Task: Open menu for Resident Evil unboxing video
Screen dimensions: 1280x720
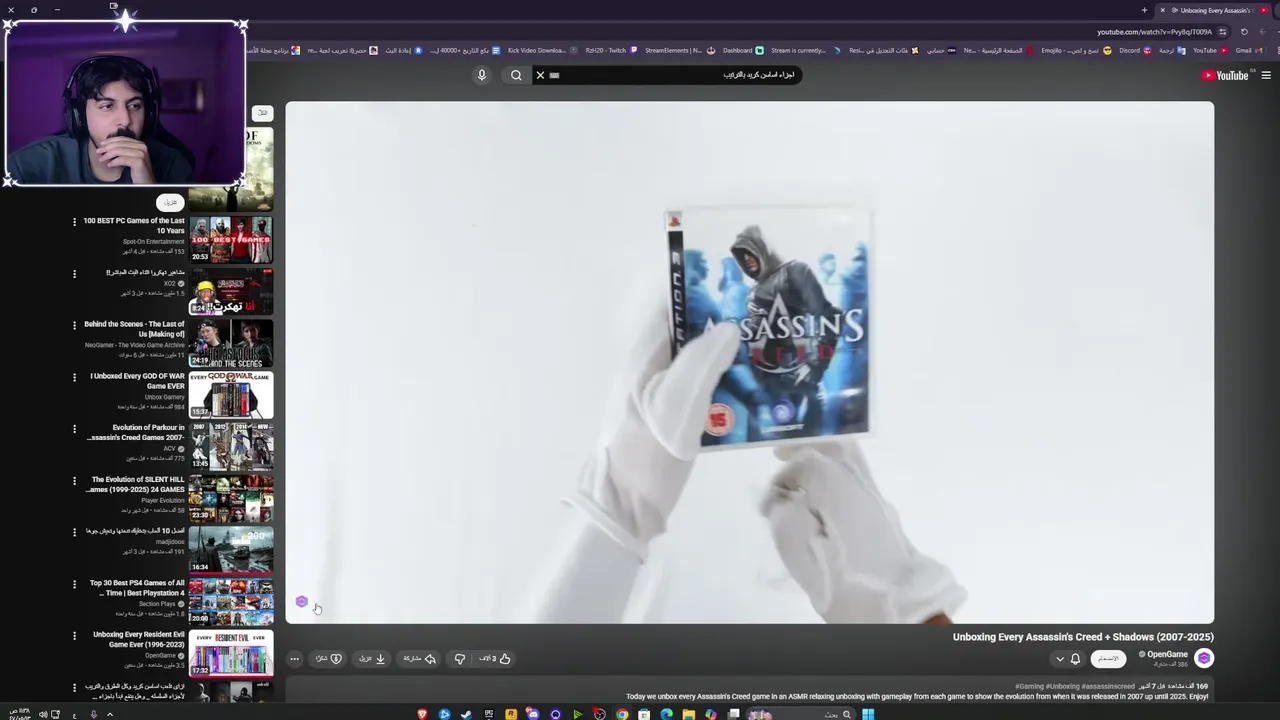Action: tap(74, 636)
